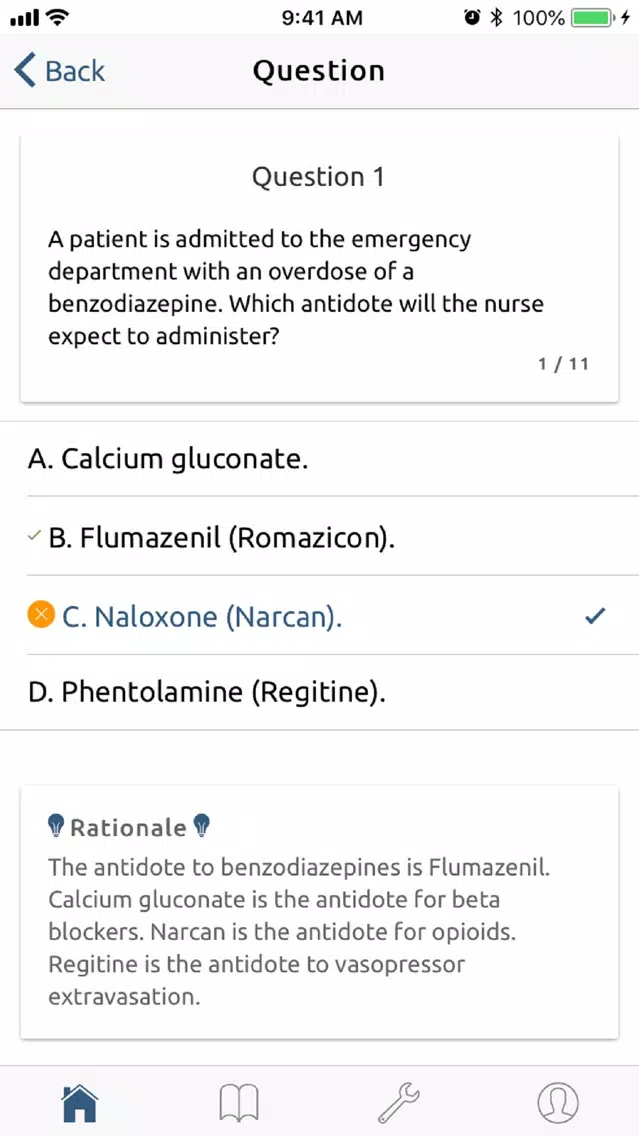This screenshot has width=639, height=1136.
Task: Tap the 1 / 11 progress counter
Action: coord(563,364)
